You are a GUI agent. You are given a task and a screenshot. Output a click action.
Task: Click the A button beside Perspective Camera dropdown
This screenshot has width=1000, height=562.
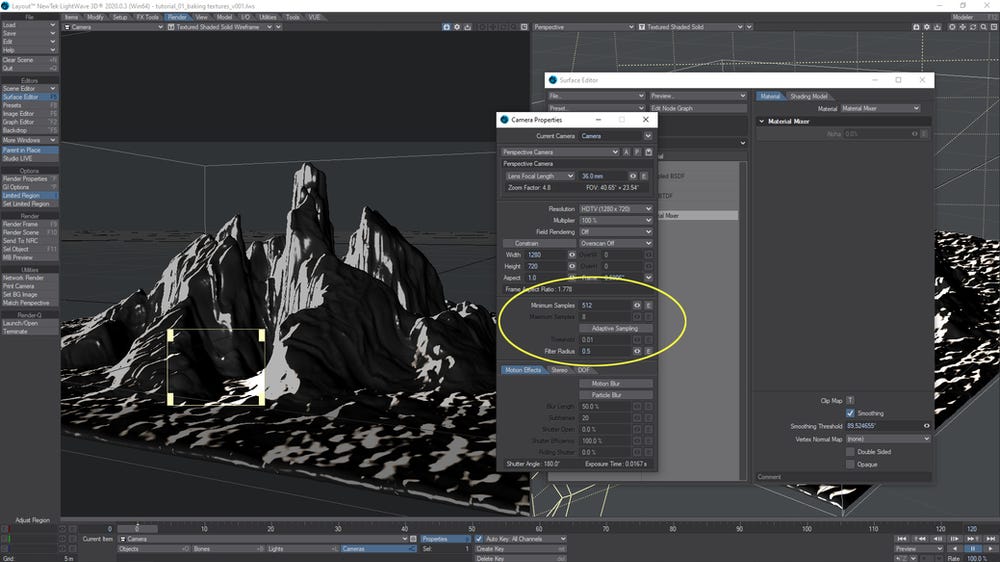pos(626,152)
